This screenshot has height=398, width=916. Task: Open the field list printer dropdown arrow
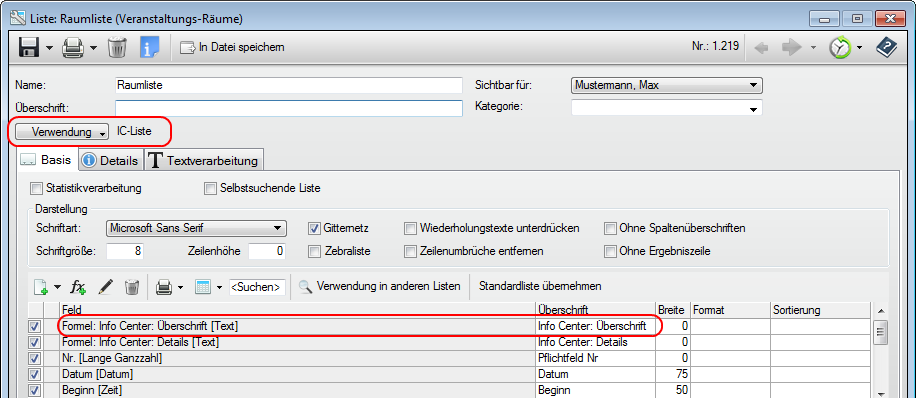click(181, 287)
